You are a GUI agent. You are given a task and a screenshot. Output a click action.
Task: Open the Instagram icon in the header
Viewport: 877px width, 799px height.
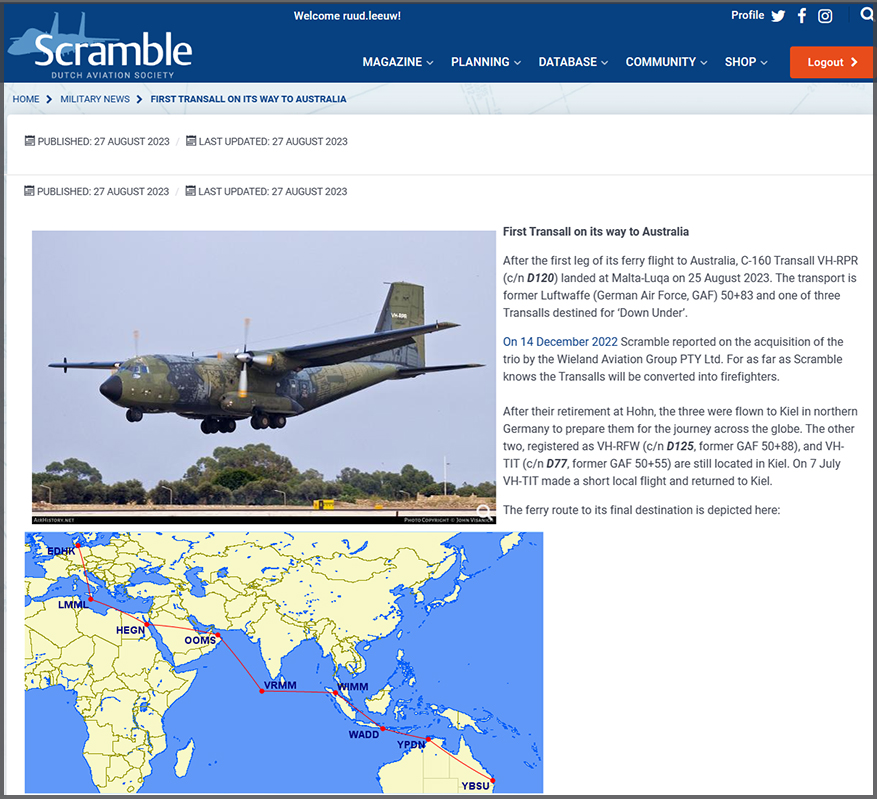824,15
